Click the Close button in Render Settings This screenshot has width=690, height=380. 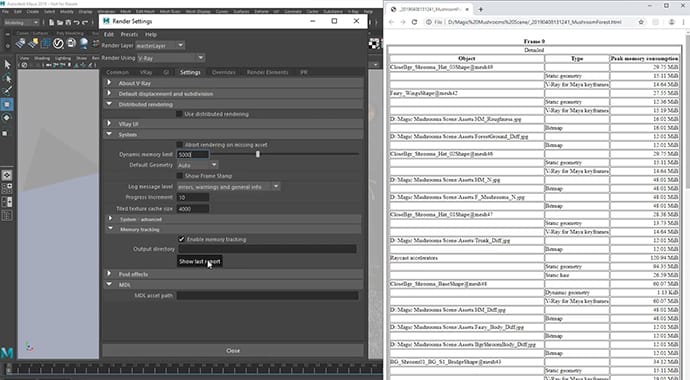coord(233,351)
